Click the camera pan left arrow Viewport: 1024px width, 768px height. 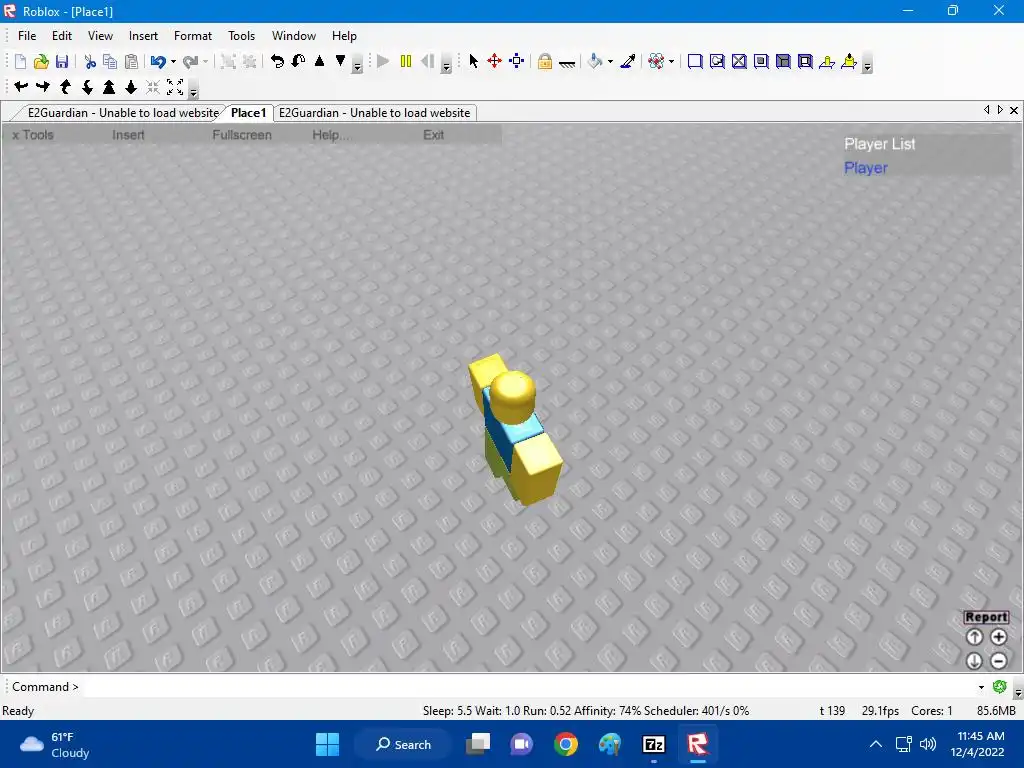(21, 86)
